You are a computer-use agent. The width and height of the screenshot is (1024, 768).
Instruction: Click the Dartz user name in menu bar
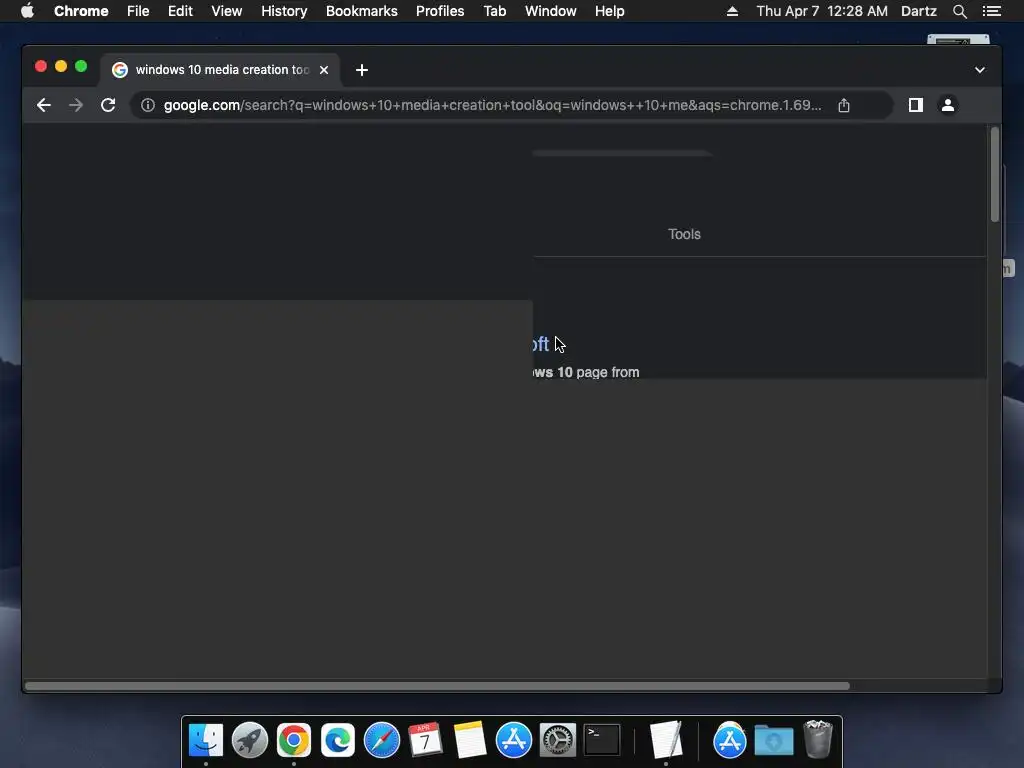click(918, 11)
